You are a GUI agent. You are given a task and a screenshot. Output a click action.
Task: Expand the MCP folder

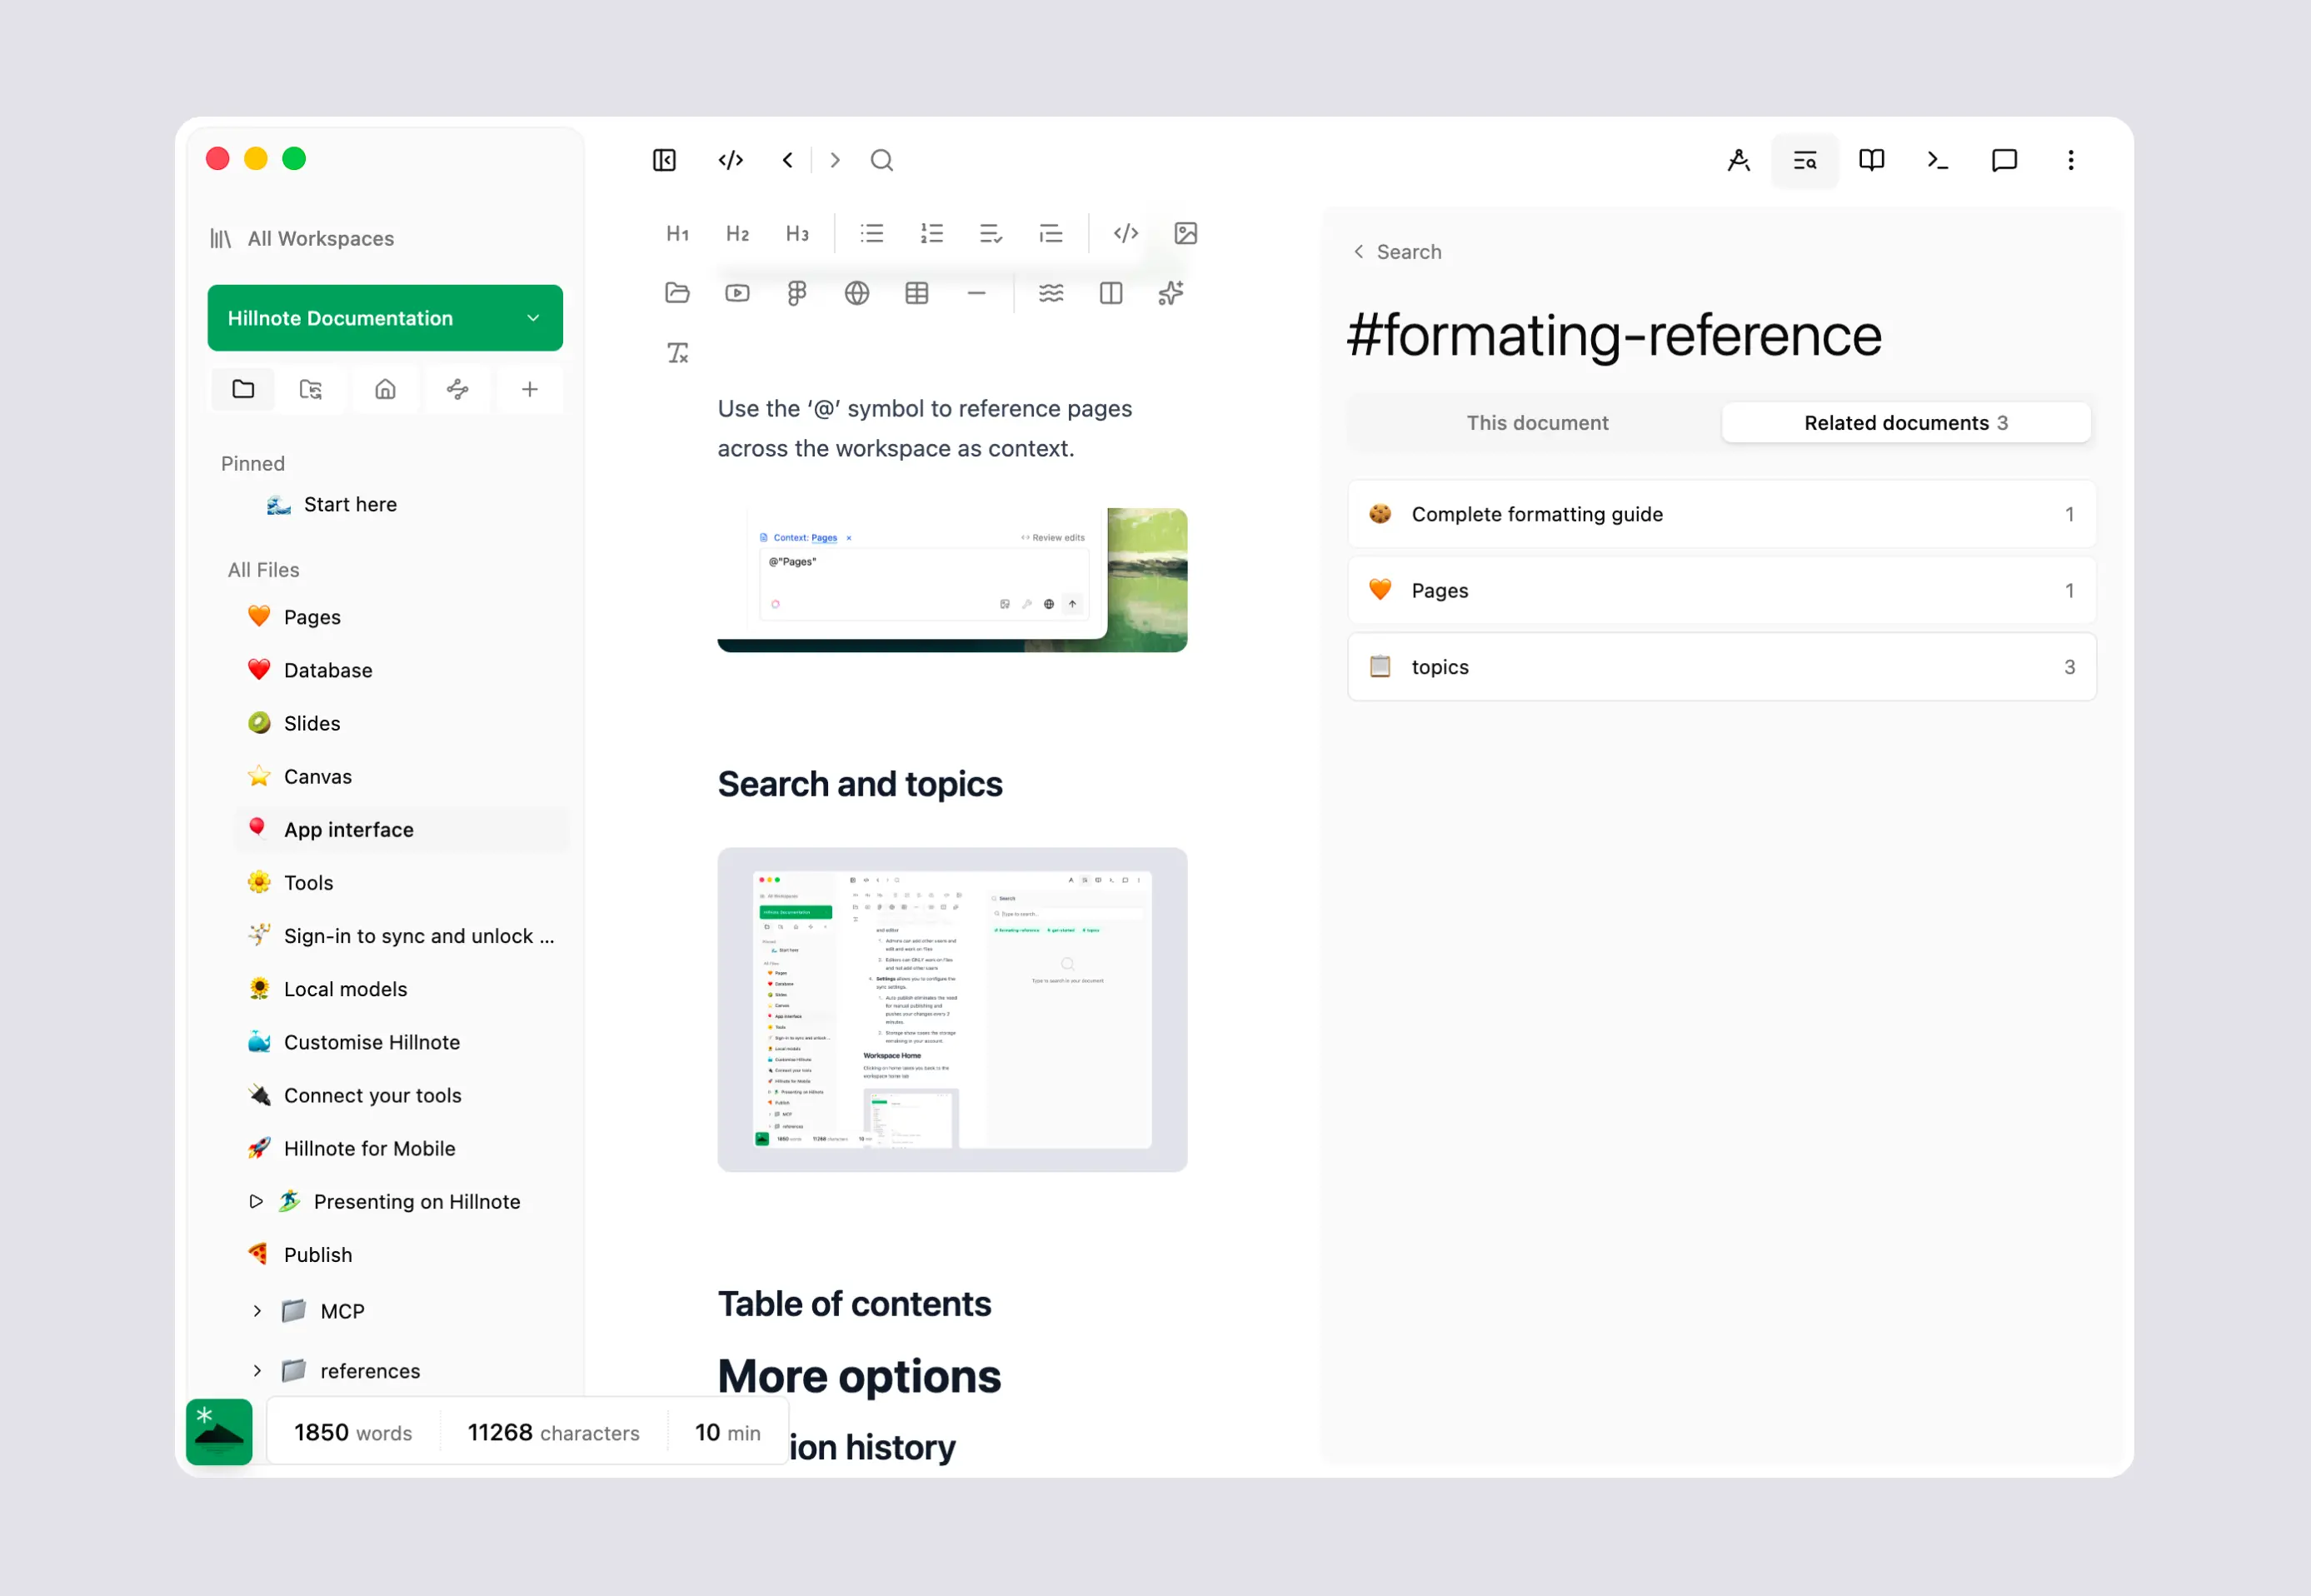tap(257, 1311)
